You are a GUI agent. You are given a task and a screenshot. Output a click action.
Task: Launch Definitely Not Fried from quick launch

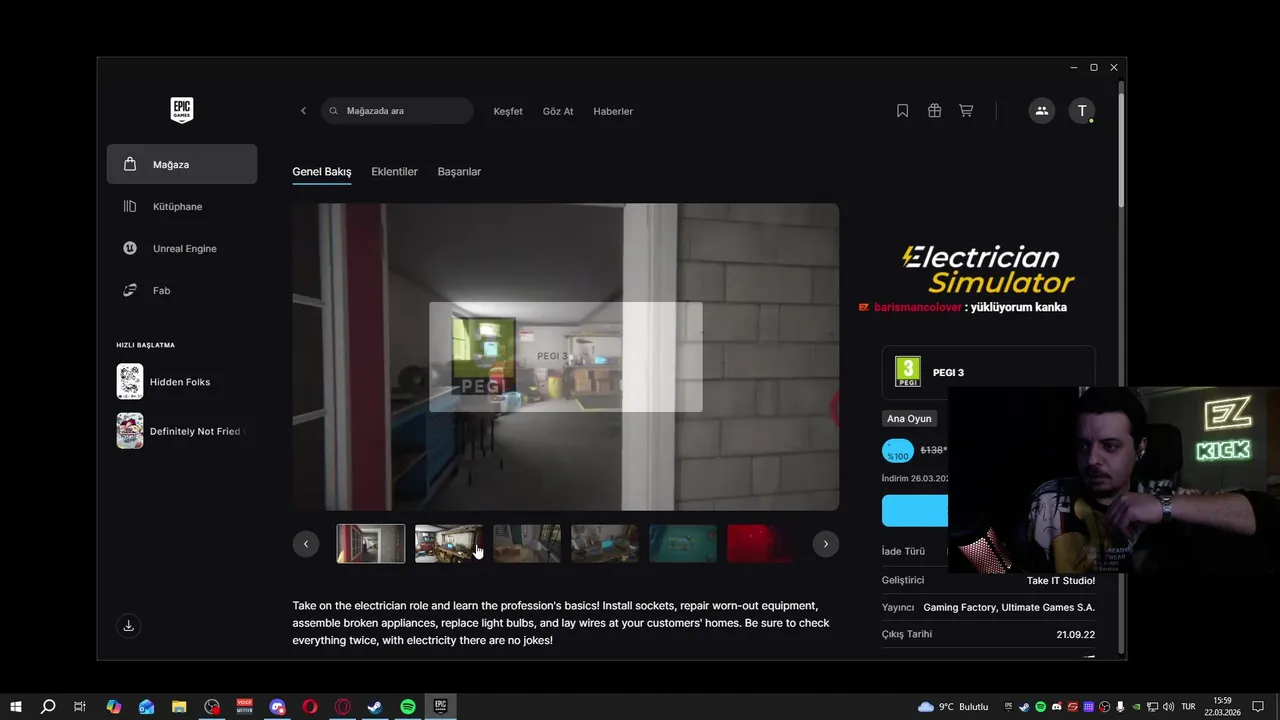(x=182, y=431)
